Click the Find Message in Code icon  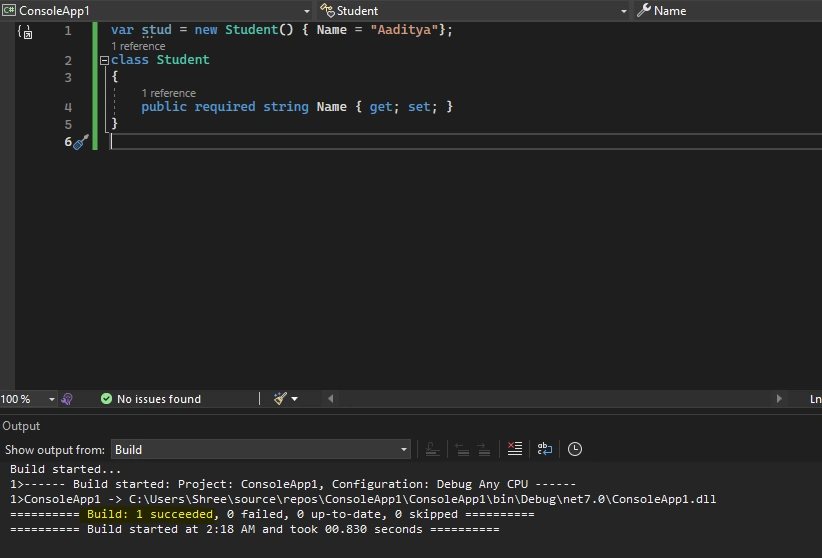coord(432,449)
